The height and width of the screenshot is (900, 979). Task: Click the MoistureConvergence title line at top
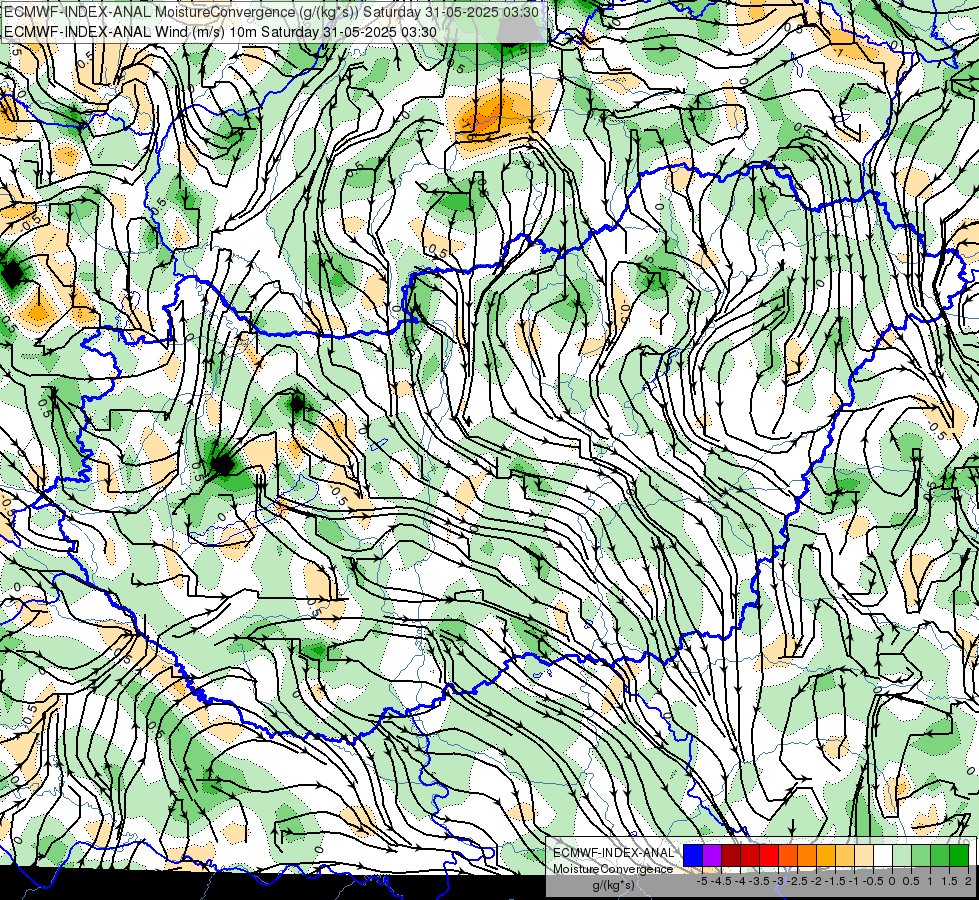point(271,12)
